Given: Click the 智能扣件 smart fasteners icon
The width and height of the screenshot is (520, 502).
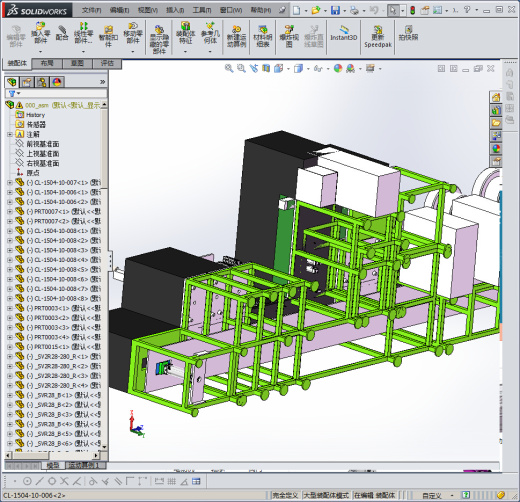Looking at the screenshot, I should pos(108,36).
